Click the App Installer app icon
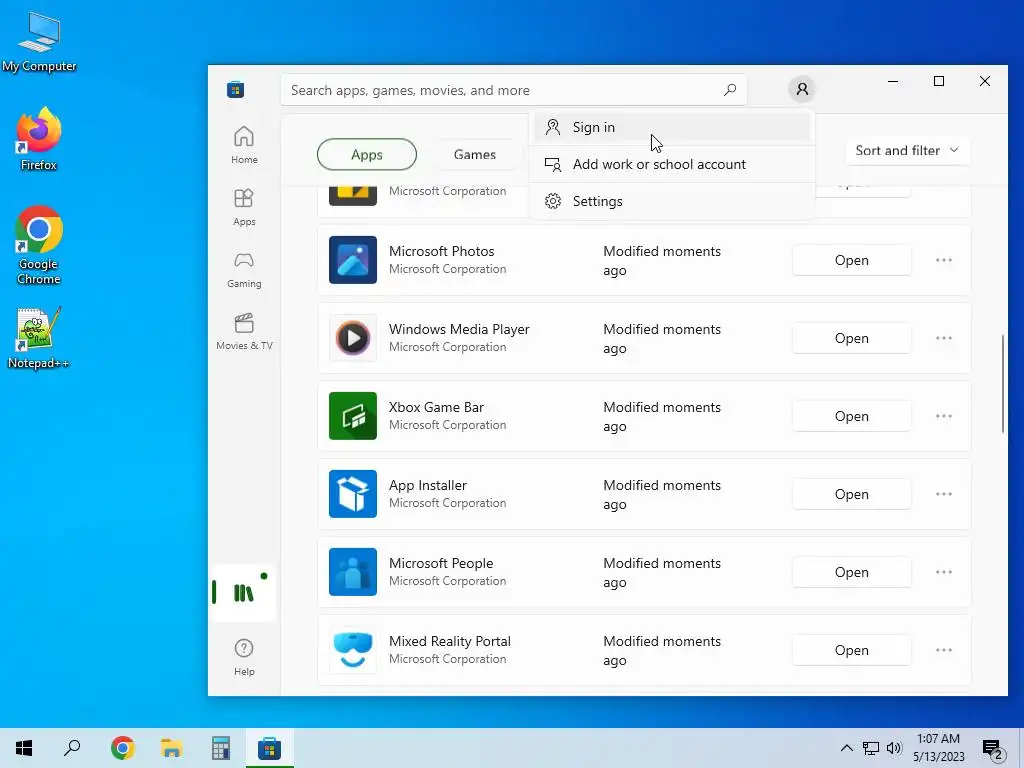Screen dimensions: 1024x768 [x=353, y=494]
